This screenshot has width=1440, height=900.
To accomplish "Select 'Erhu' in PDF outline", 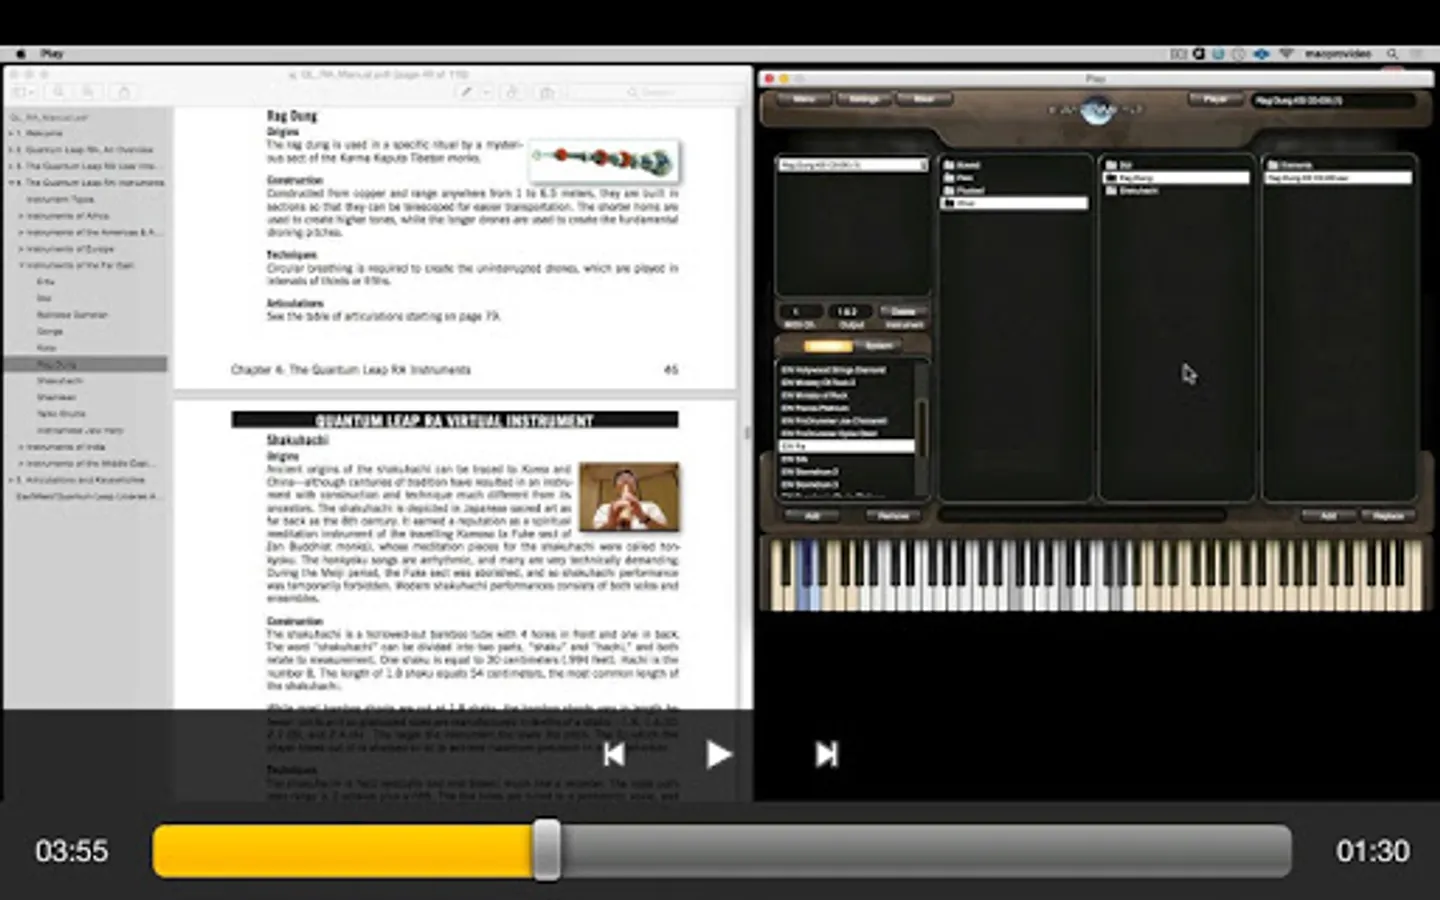I will point(46,282).
